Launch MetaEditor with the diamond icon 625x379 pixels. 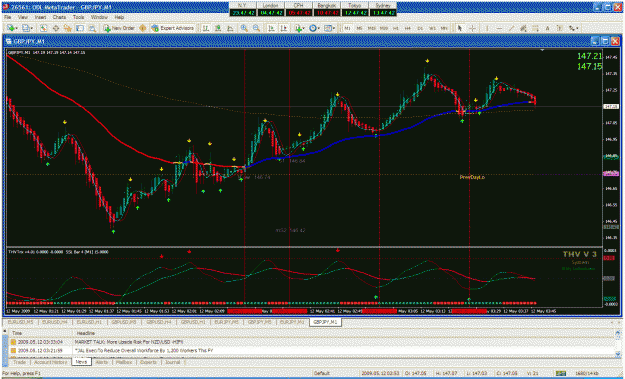point(143,28)
